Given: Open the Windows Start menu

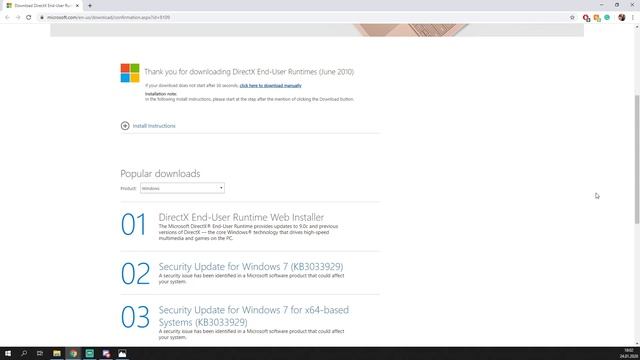Looking at the screenshot, I should point(8,353).
